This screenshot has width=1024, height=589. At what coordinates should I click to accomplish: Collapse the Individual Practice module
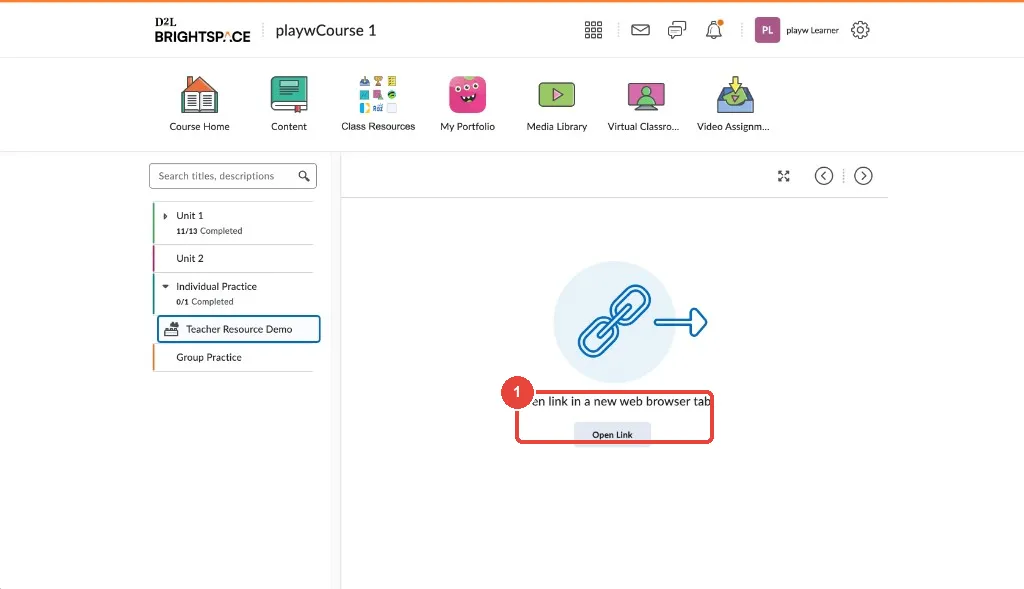coord(165,286)
